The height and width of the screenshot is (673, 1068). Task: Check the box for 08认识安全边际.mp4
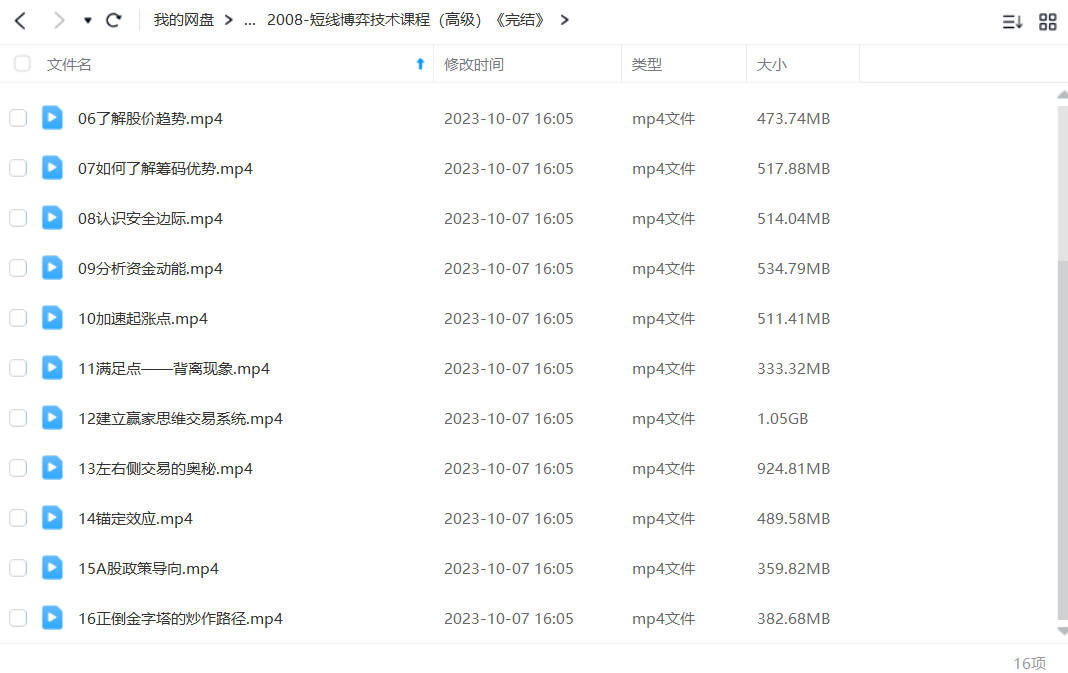point(18,218)
